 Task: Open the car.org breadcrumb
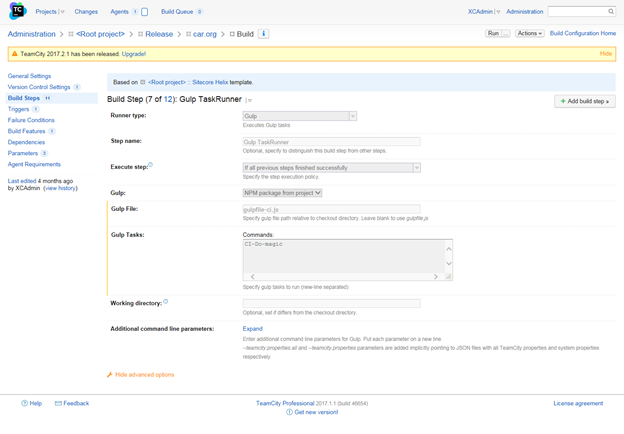205,34
